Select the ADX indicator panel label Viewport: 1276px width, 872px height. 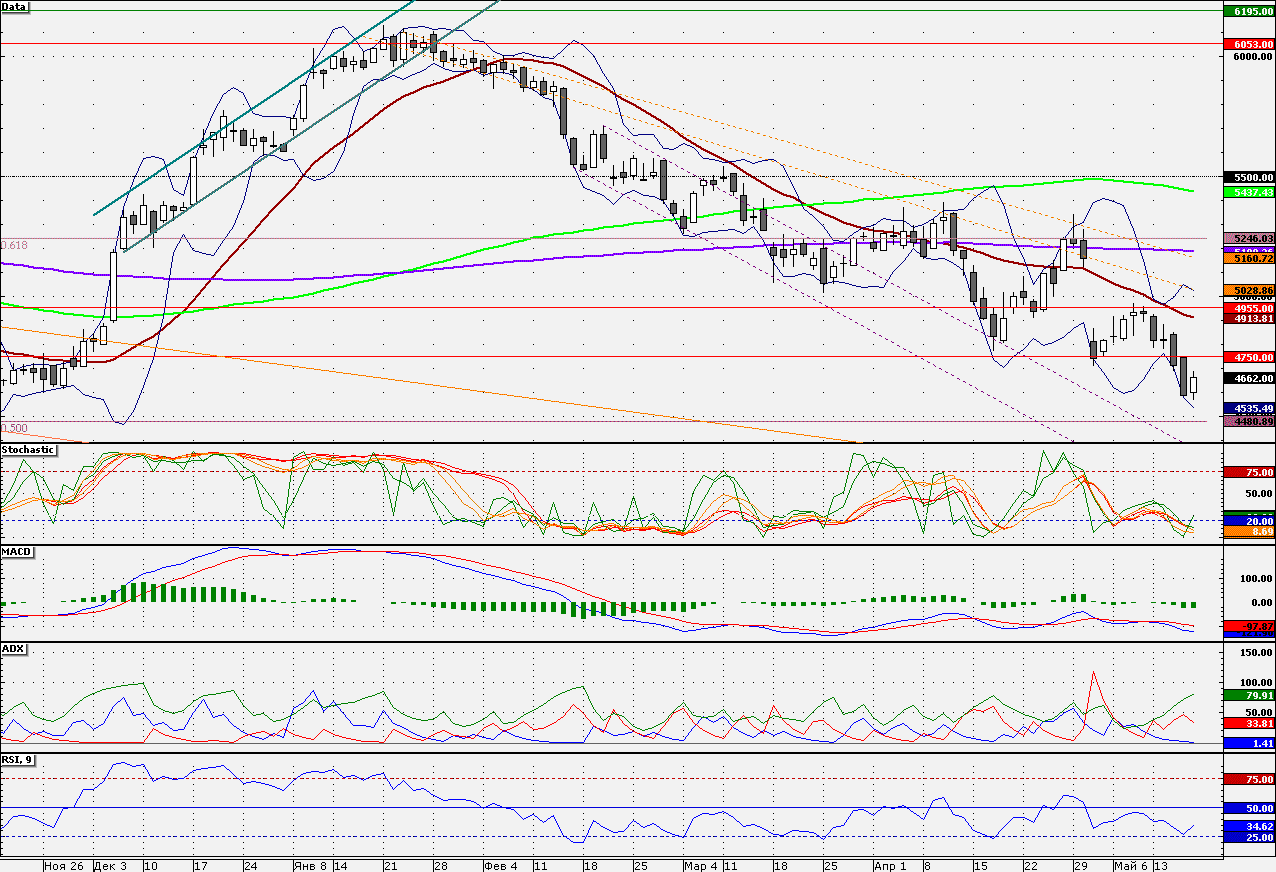14,649
